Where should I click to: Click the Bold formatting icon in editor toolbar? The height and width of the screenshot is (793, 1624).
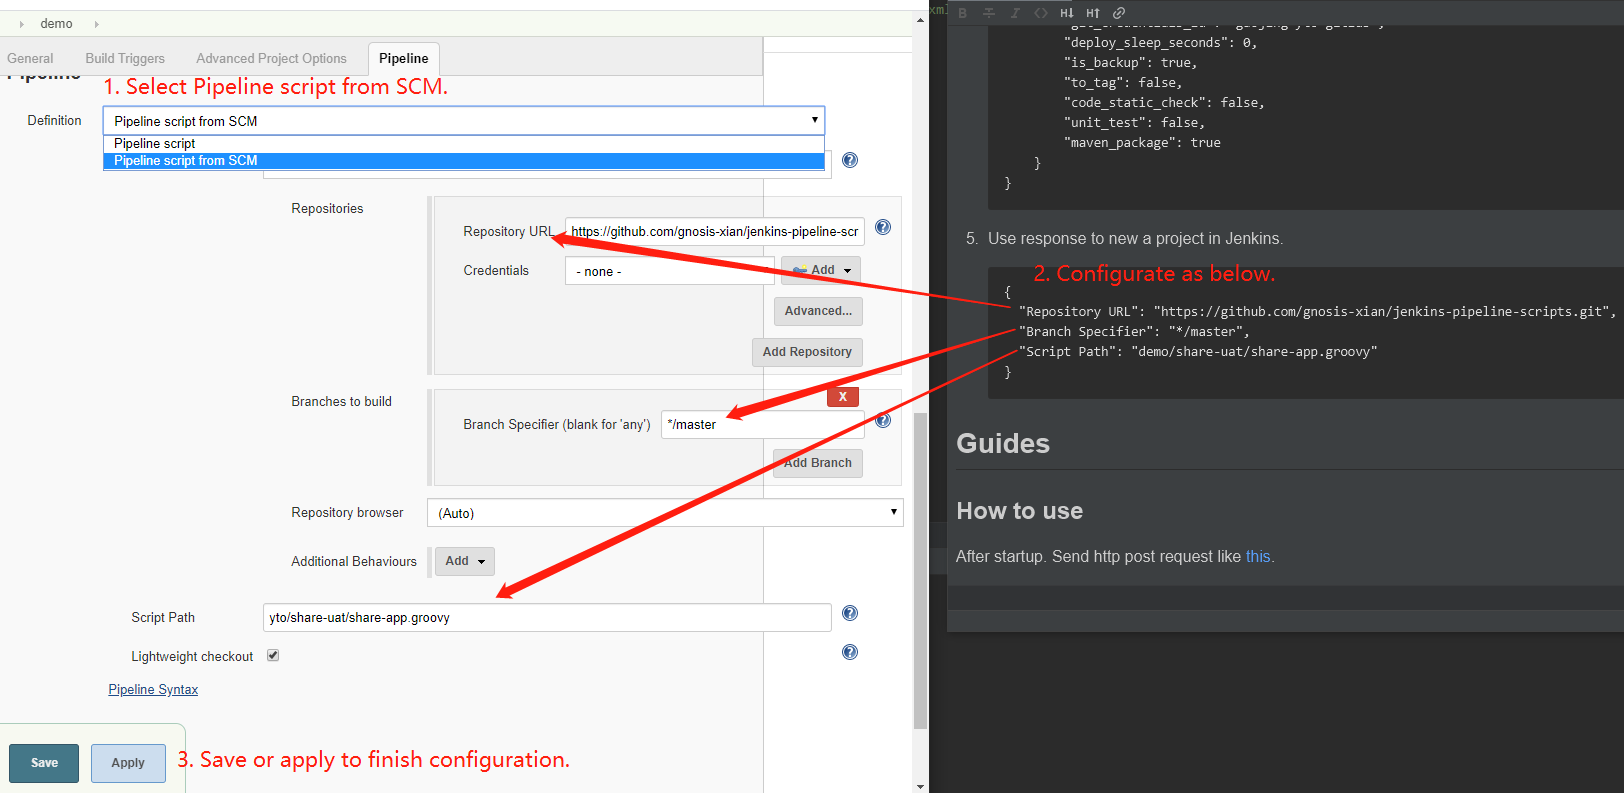click(x=962, y=13)
